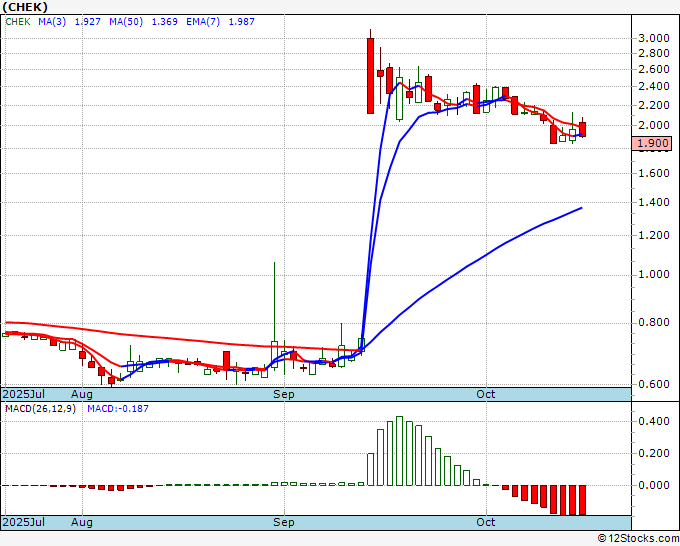Click the MA(3) legend label
680x546 pixels.
[x=52, y=21]
